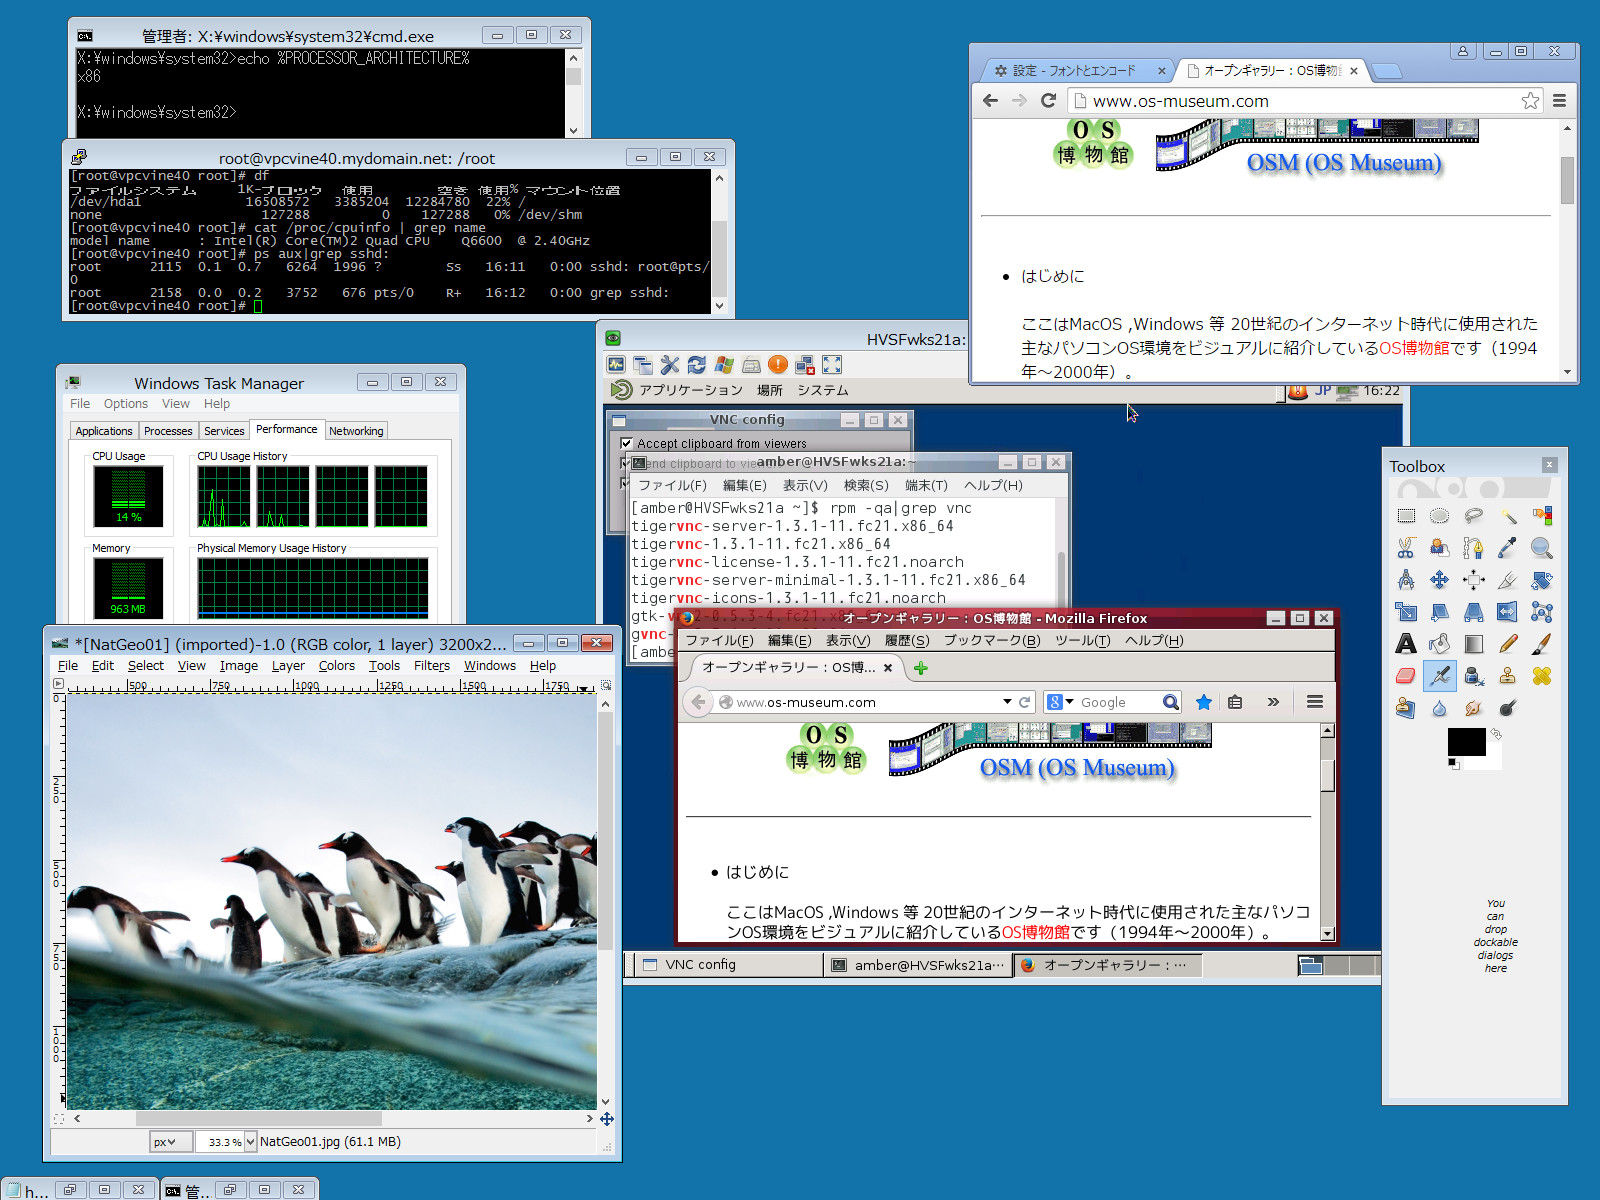1600x1200 pixels.
Task: Open VNC viewer options wrench icon
Action: point(670,365)
